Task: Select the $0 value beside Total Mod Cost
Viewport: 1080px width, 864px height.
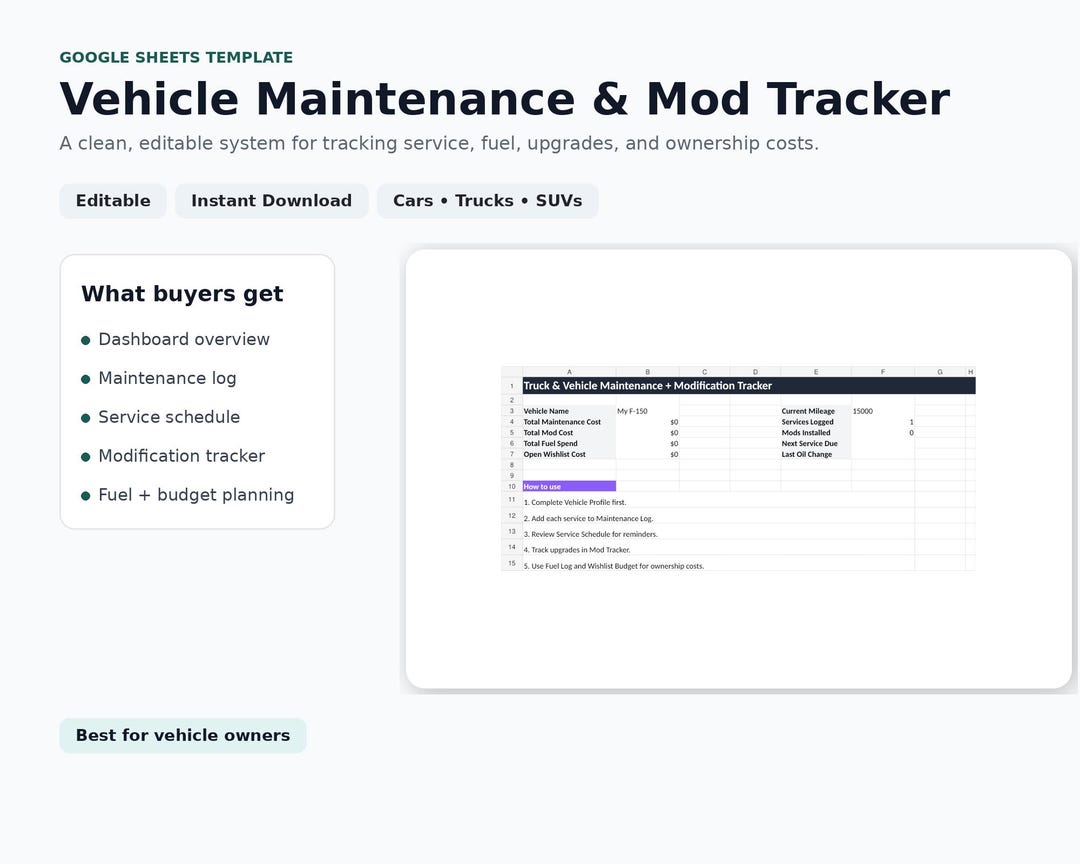Action: click(x=647, y=433)
